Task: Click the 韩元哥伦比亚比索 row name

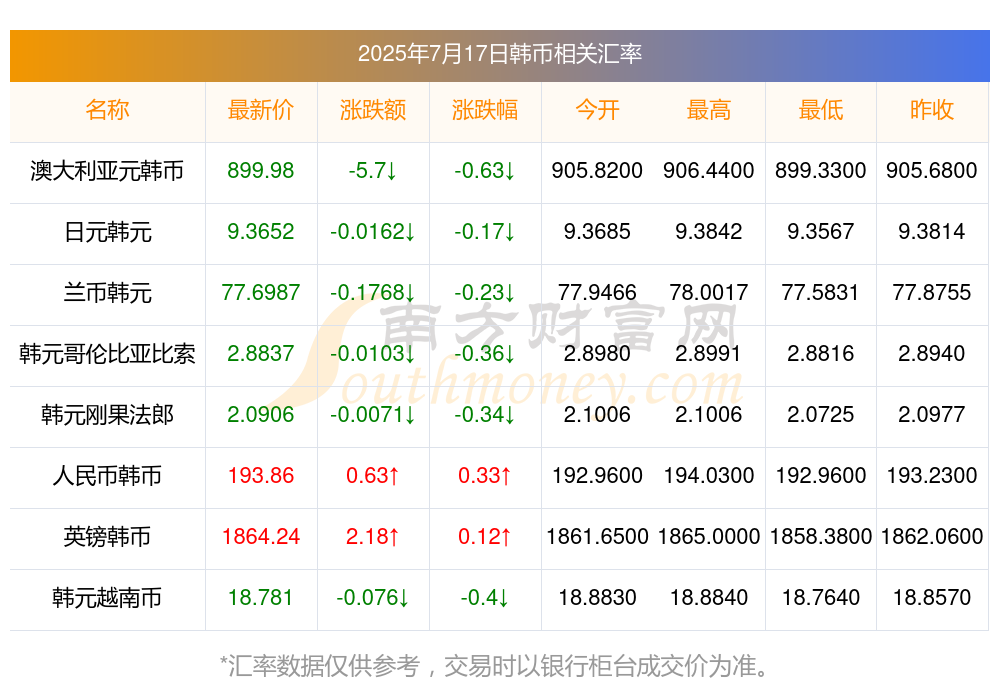Action: pyautogui.click(x=107, y=353)
